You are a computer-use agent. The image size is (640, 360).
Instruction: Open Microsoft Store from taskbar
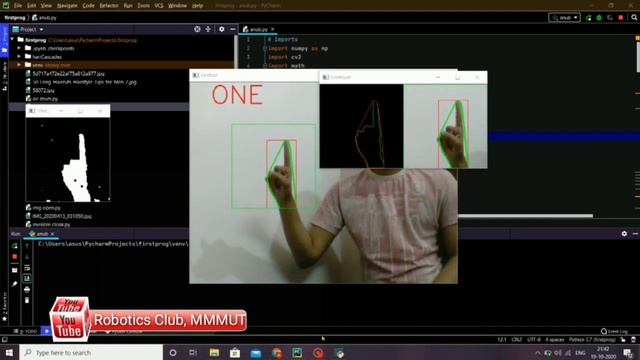tap(235, 353)
